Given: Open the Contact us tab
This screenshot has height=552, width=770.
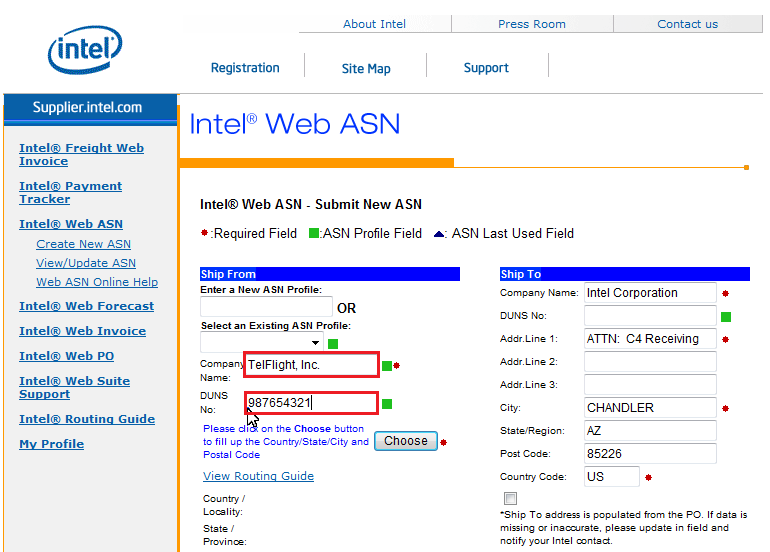Looking at the screenshot, I should (688, 24).
